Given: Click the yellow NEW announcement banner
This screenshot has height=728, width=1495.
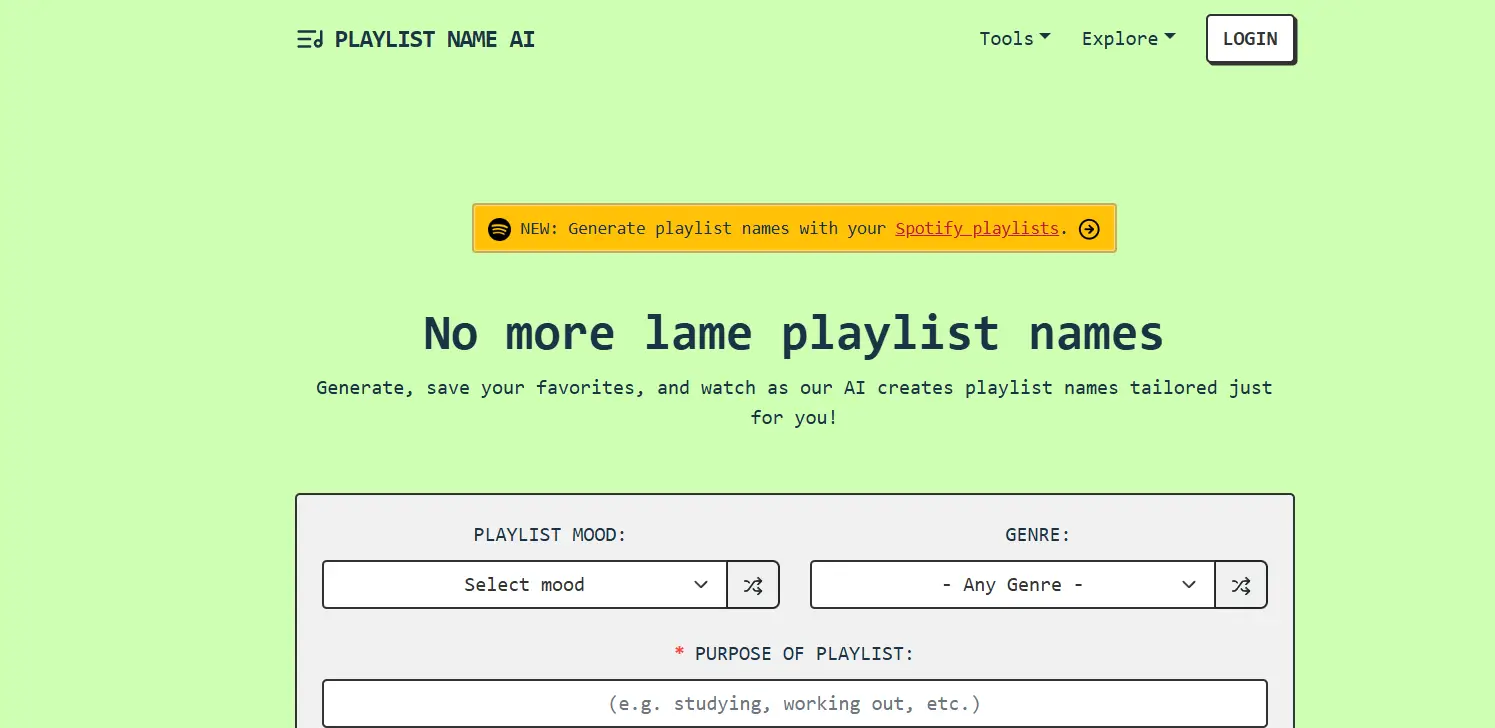Looking at the screenshot, I should pyautogui.click(x=794, y=228).
